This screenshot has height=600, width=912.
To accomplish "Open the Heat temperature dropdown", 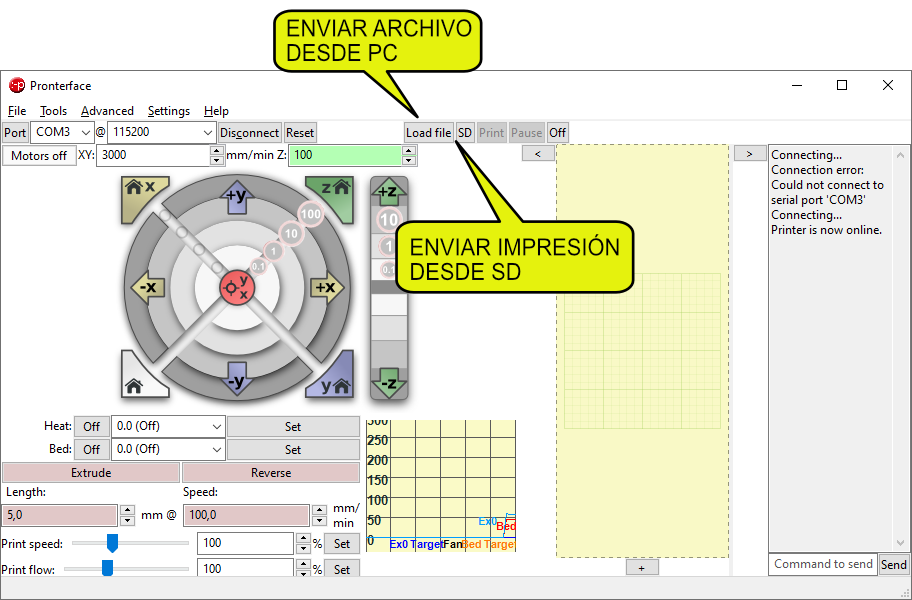I will click(x=167, y=427).
